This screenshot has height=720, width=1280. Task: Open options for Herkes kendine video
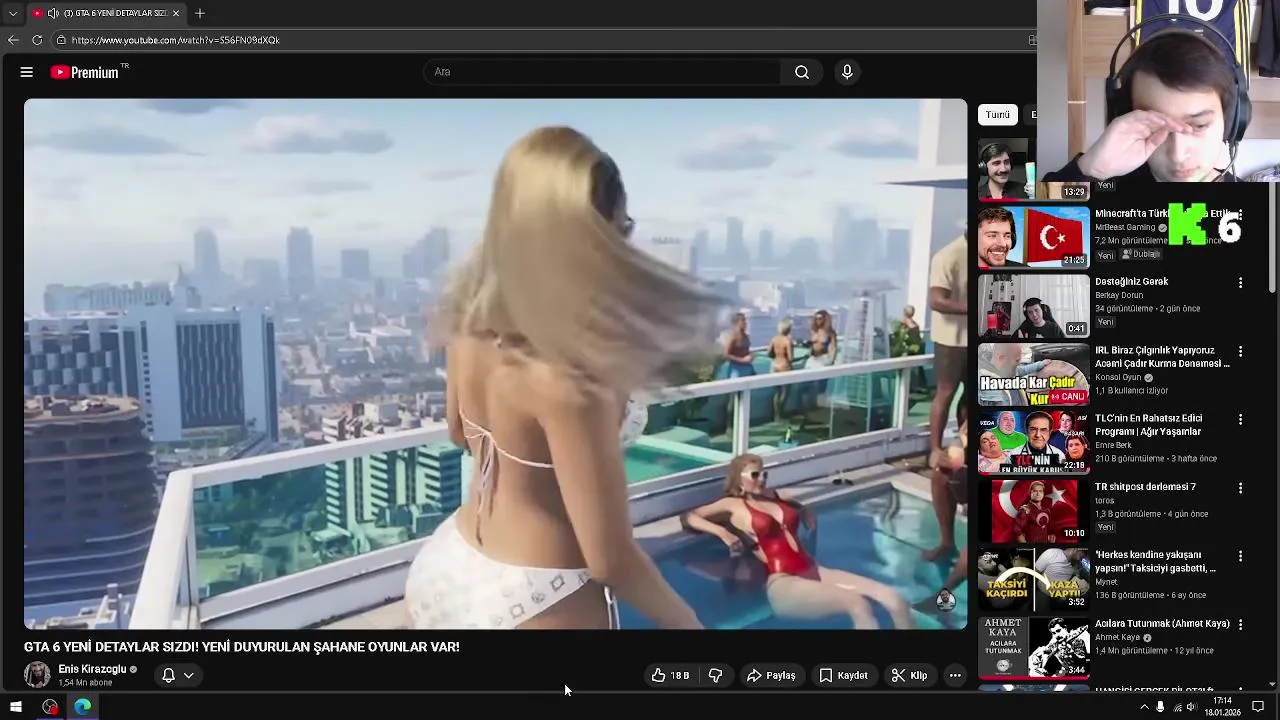click(1240, 556)
